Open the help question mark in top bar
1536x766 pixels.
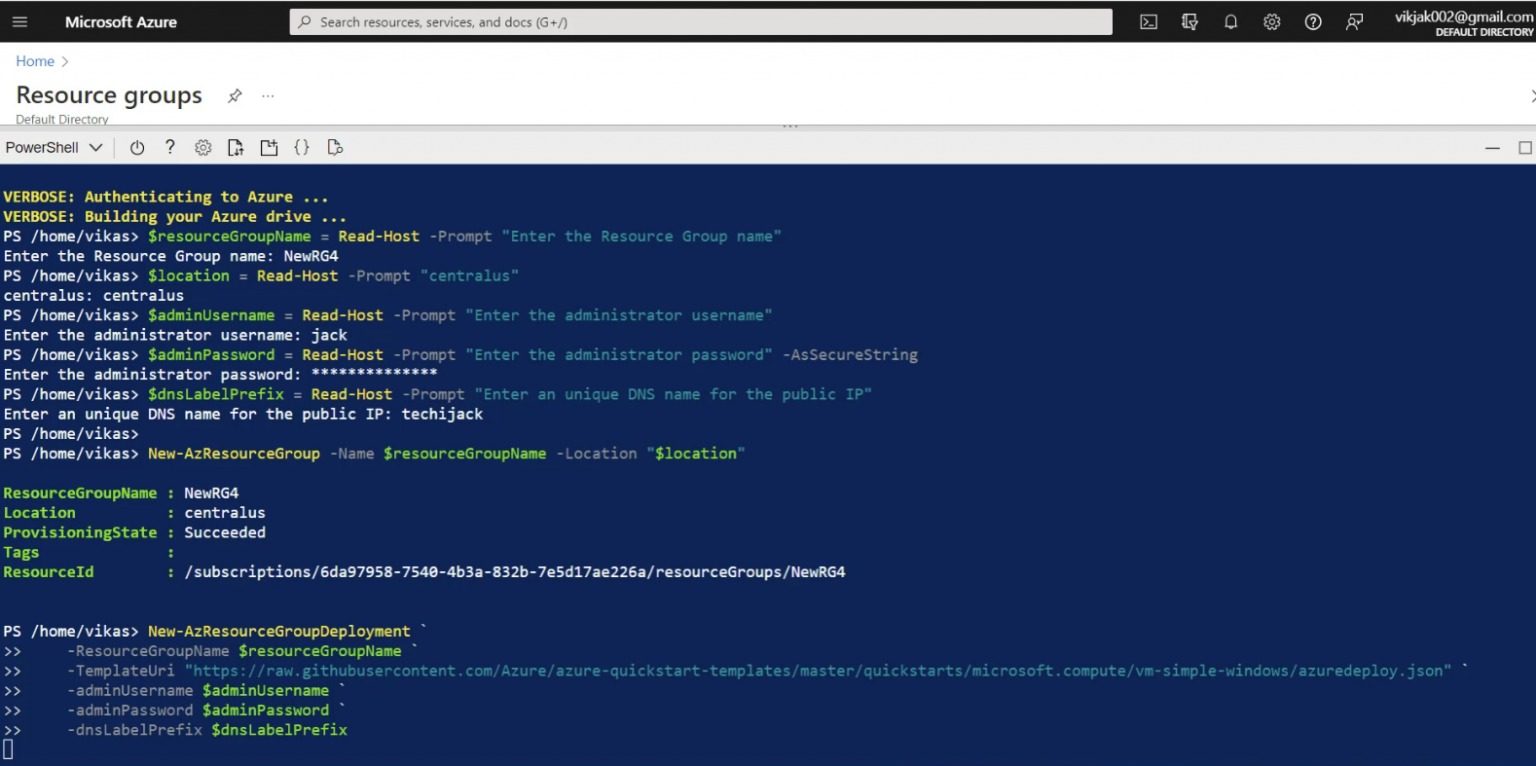pyautogui.click(x=1313, y=21)
